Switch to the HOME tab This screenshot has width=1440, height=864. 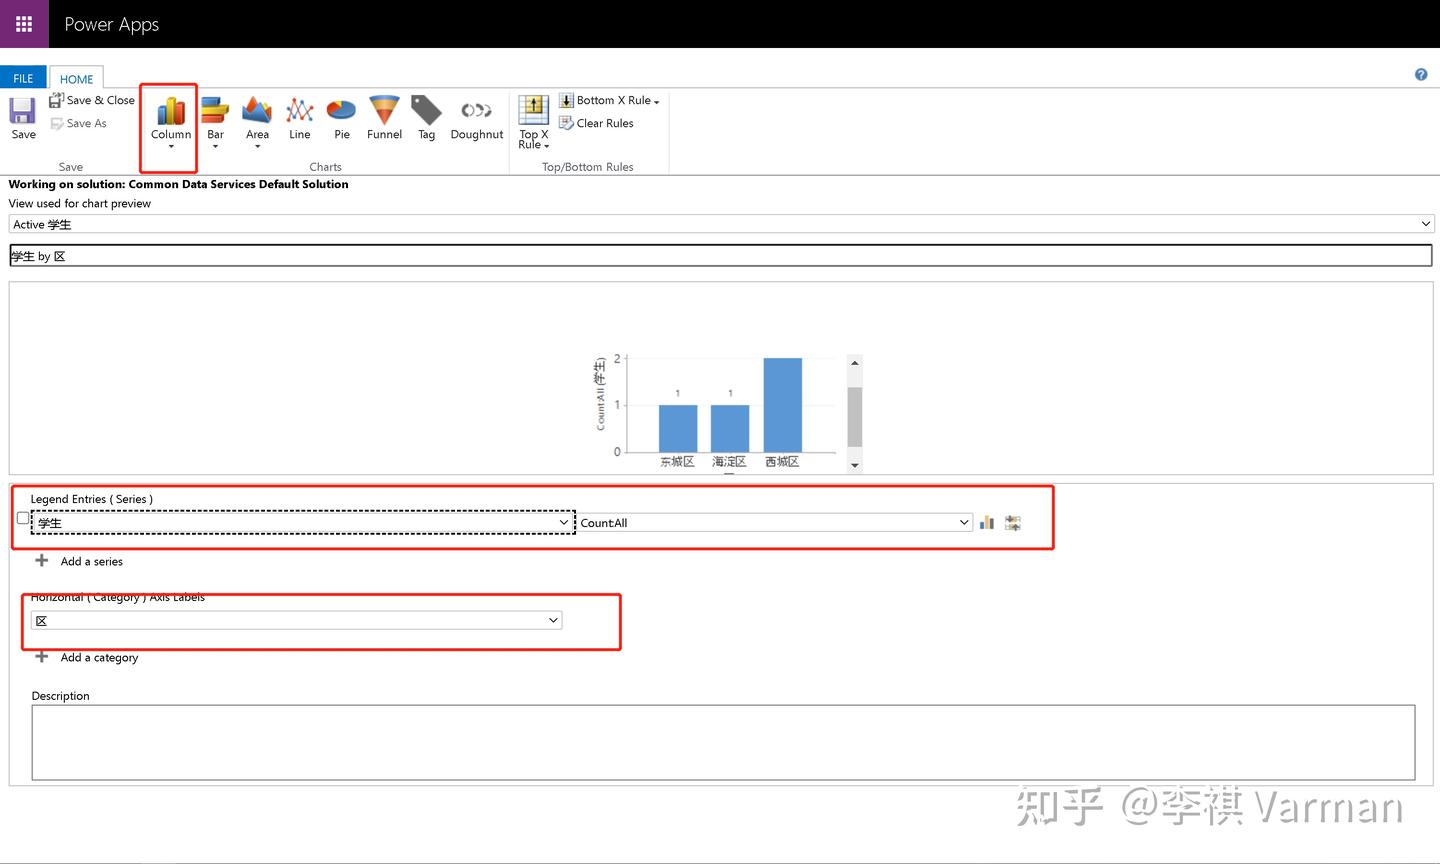point(76,78)
